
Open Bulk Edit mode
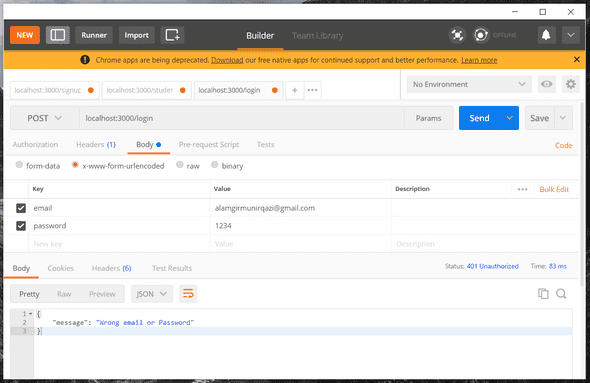pyautogui.click(x=554, y=189)
